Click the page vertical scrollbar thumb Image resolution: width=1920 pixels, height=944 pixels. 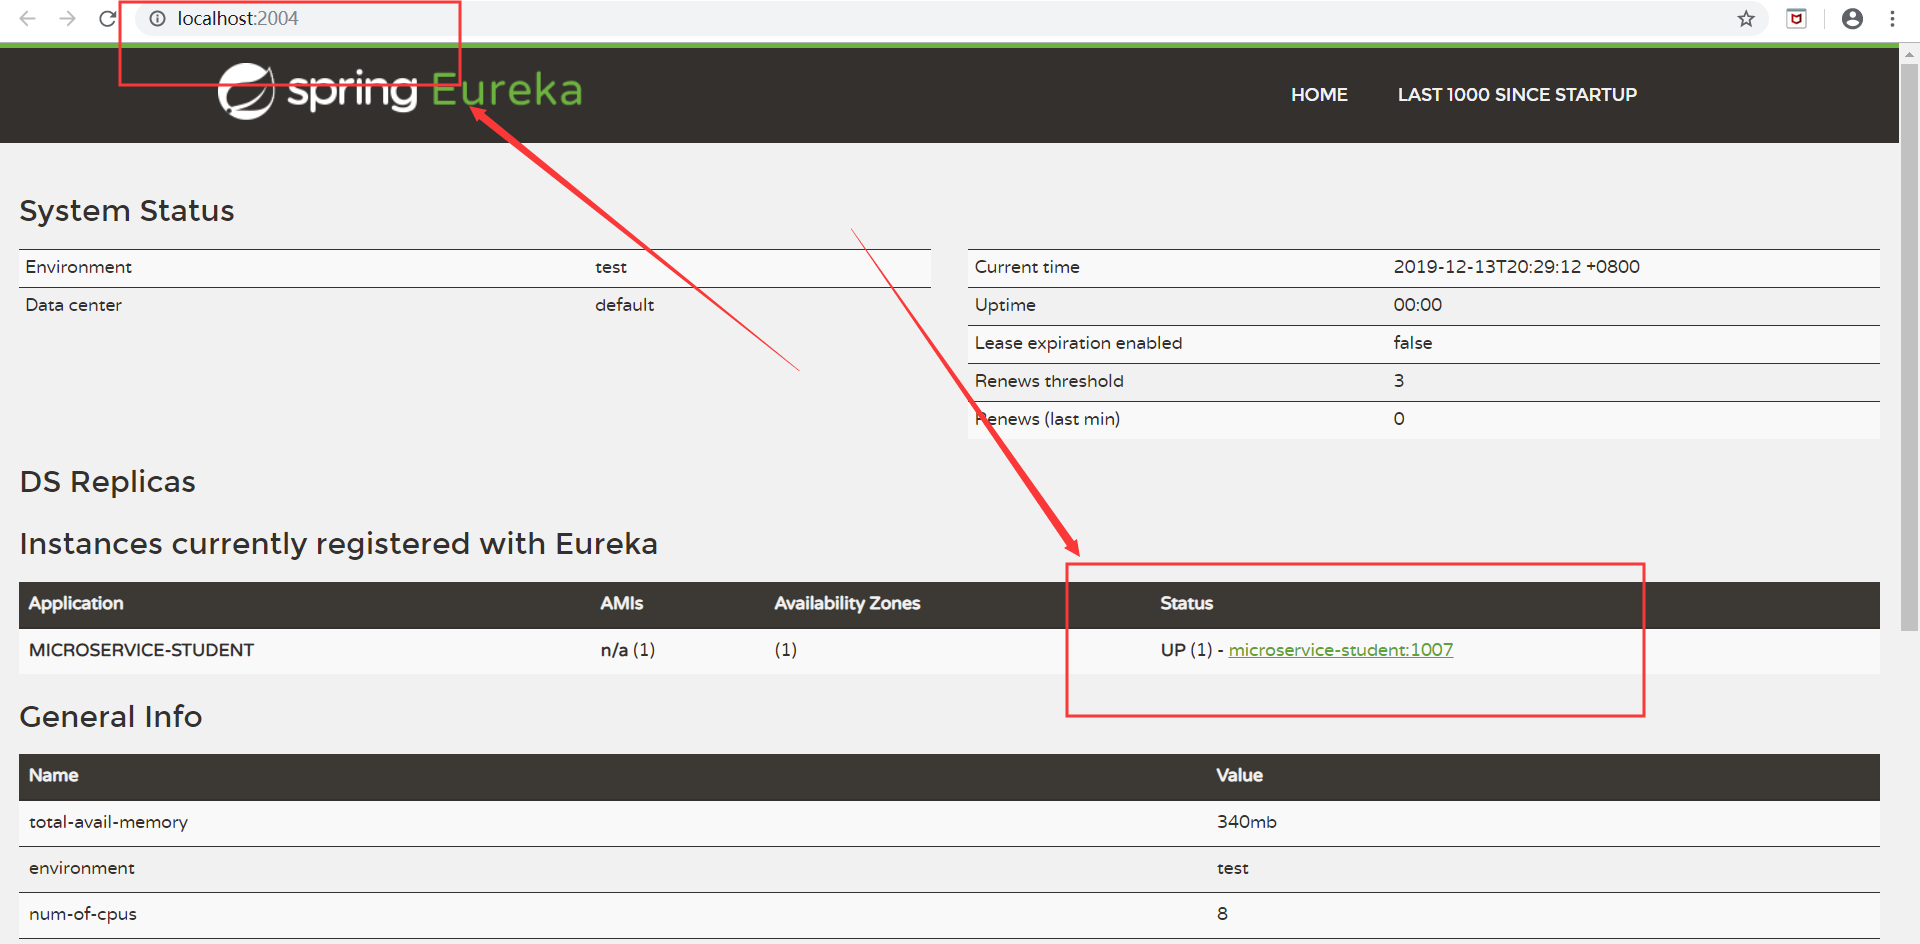(x=1909, y=345)
